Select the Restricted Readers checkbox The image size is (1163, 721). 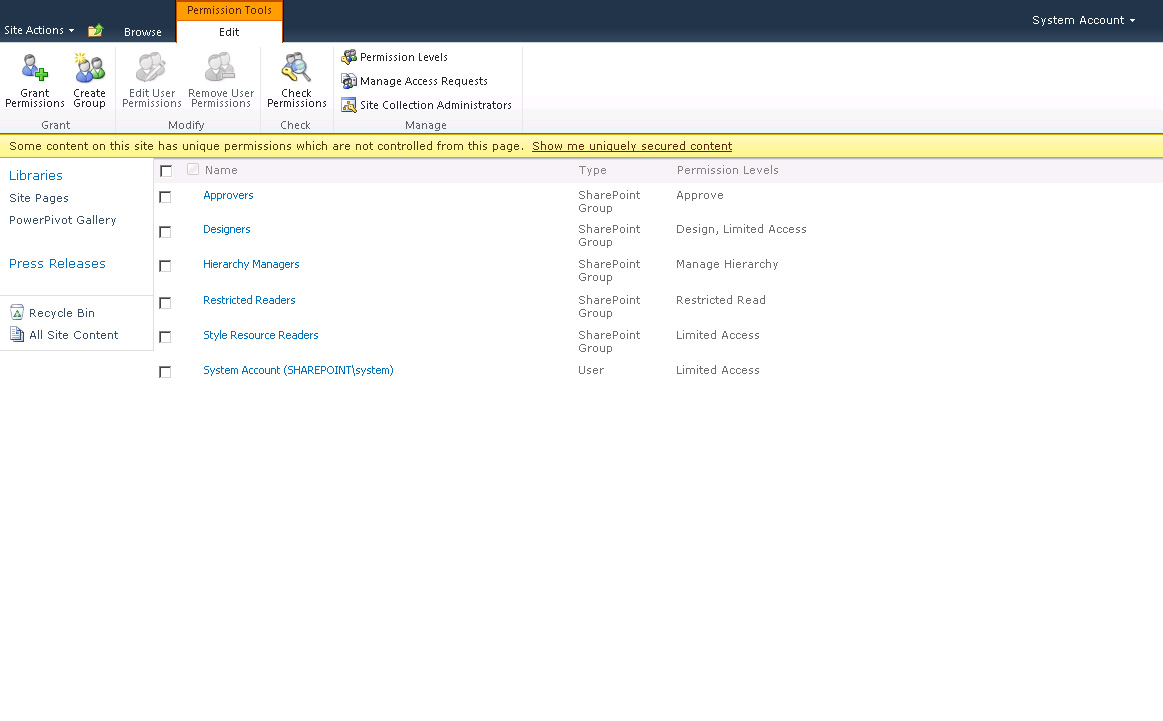[165, 303]
